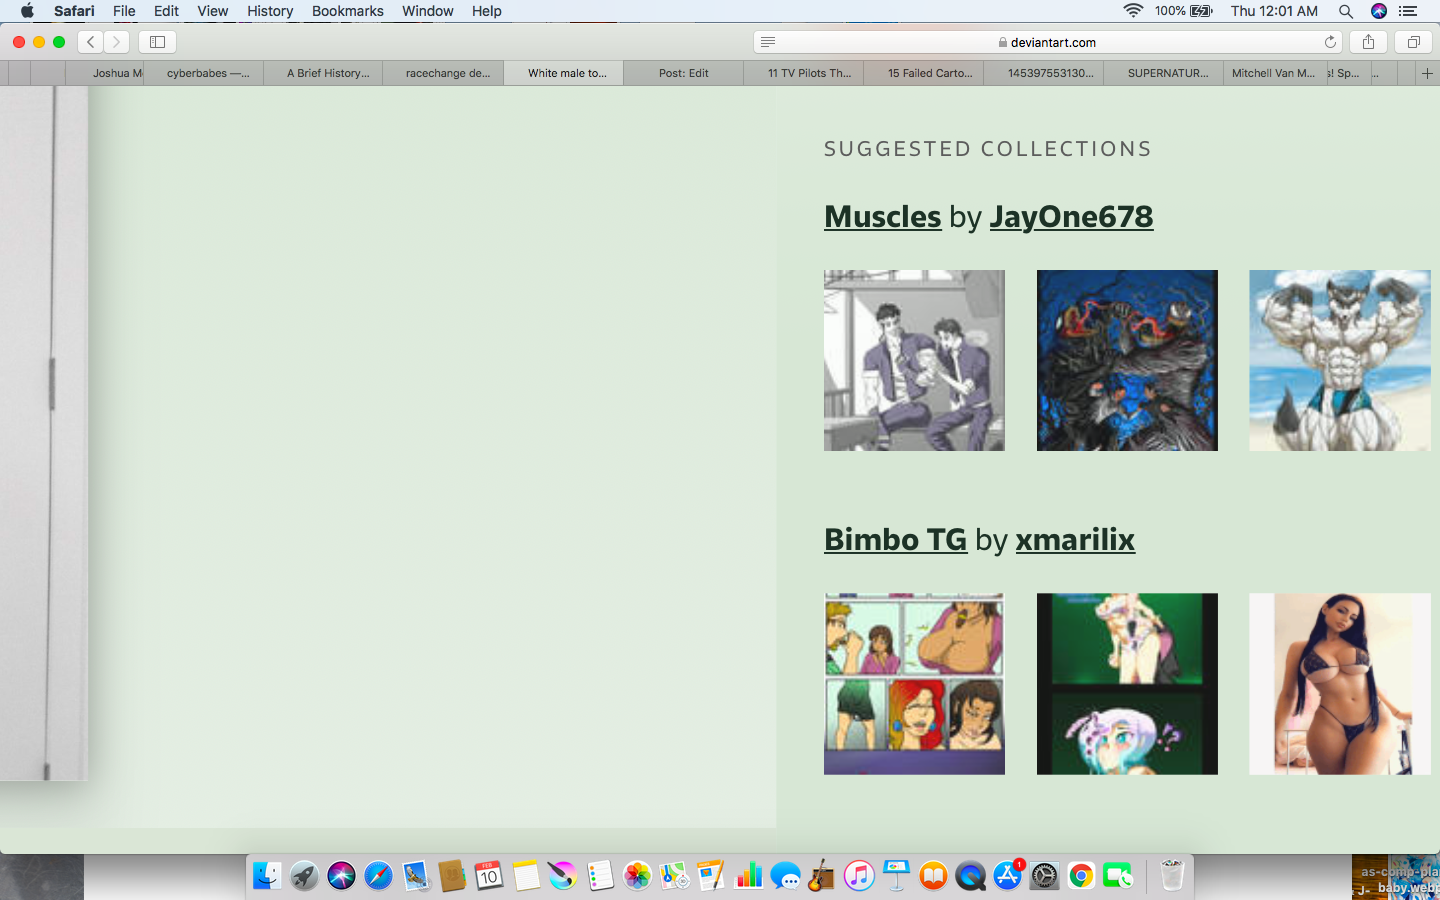Open Messages in the Dock
This screenshot has height=900, width=1440.
785,876
